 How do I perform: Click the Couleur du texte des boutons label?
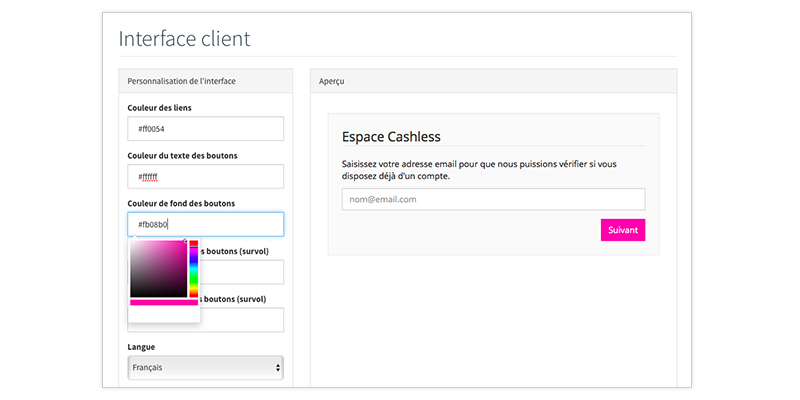point(182,156)
